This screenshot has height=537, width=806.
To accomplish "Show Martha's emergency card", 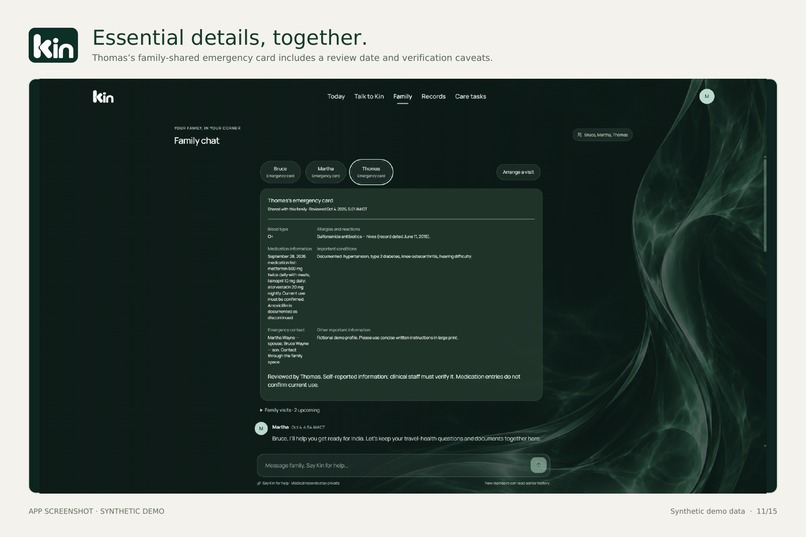I will [325, 172].
